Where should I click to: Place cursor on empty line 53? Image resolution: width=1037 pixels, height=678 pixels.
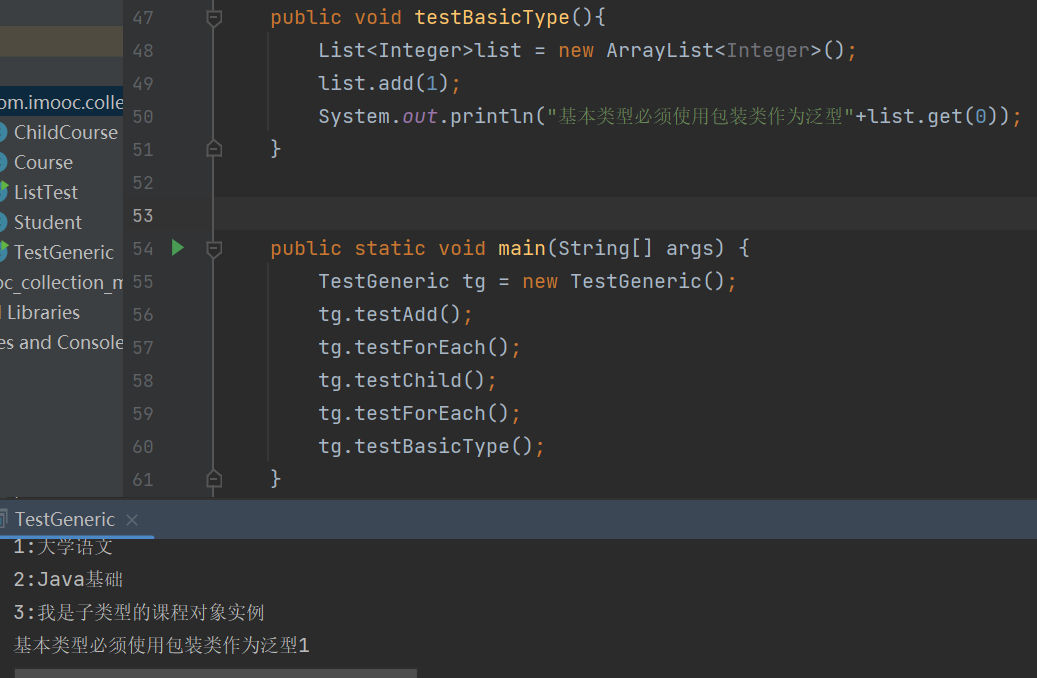[x=600, y=215]
